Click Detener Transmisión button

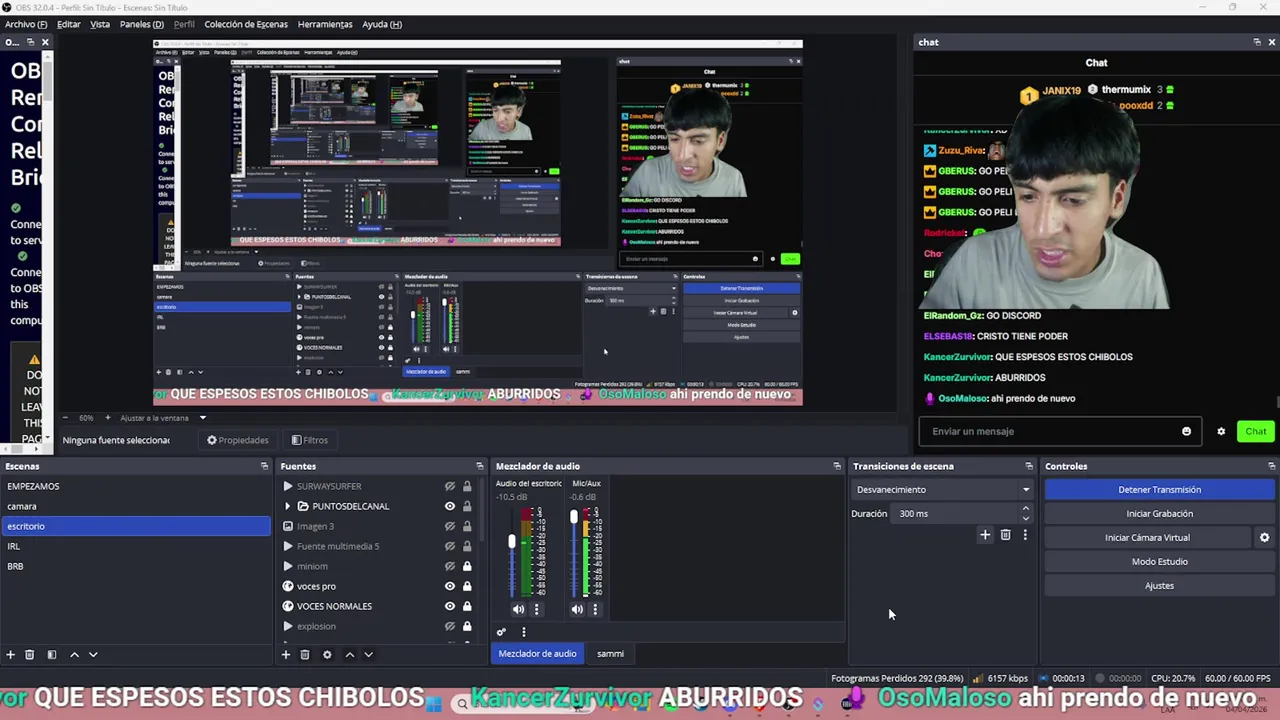click(1159, 490)
